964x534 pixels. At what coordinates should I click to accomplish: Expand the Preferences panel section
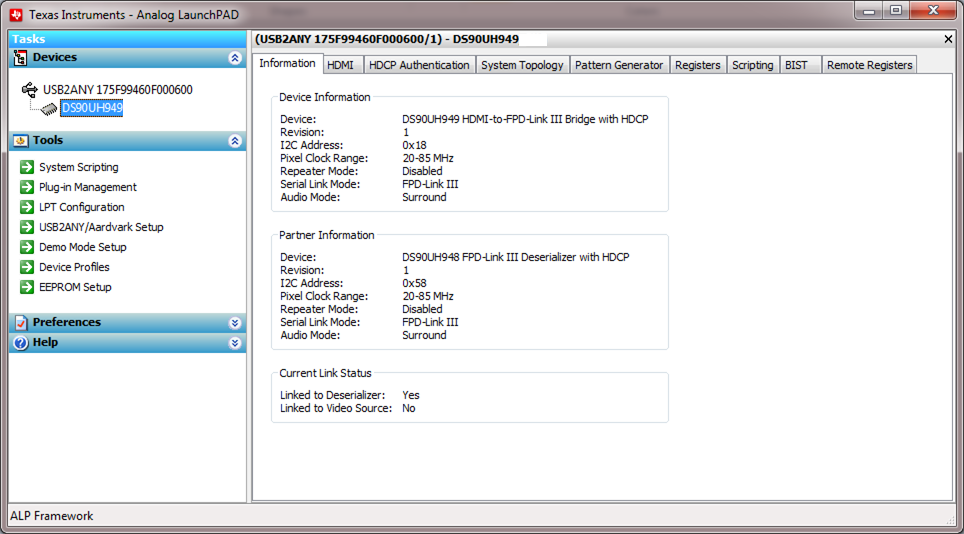tap(235, 323)
